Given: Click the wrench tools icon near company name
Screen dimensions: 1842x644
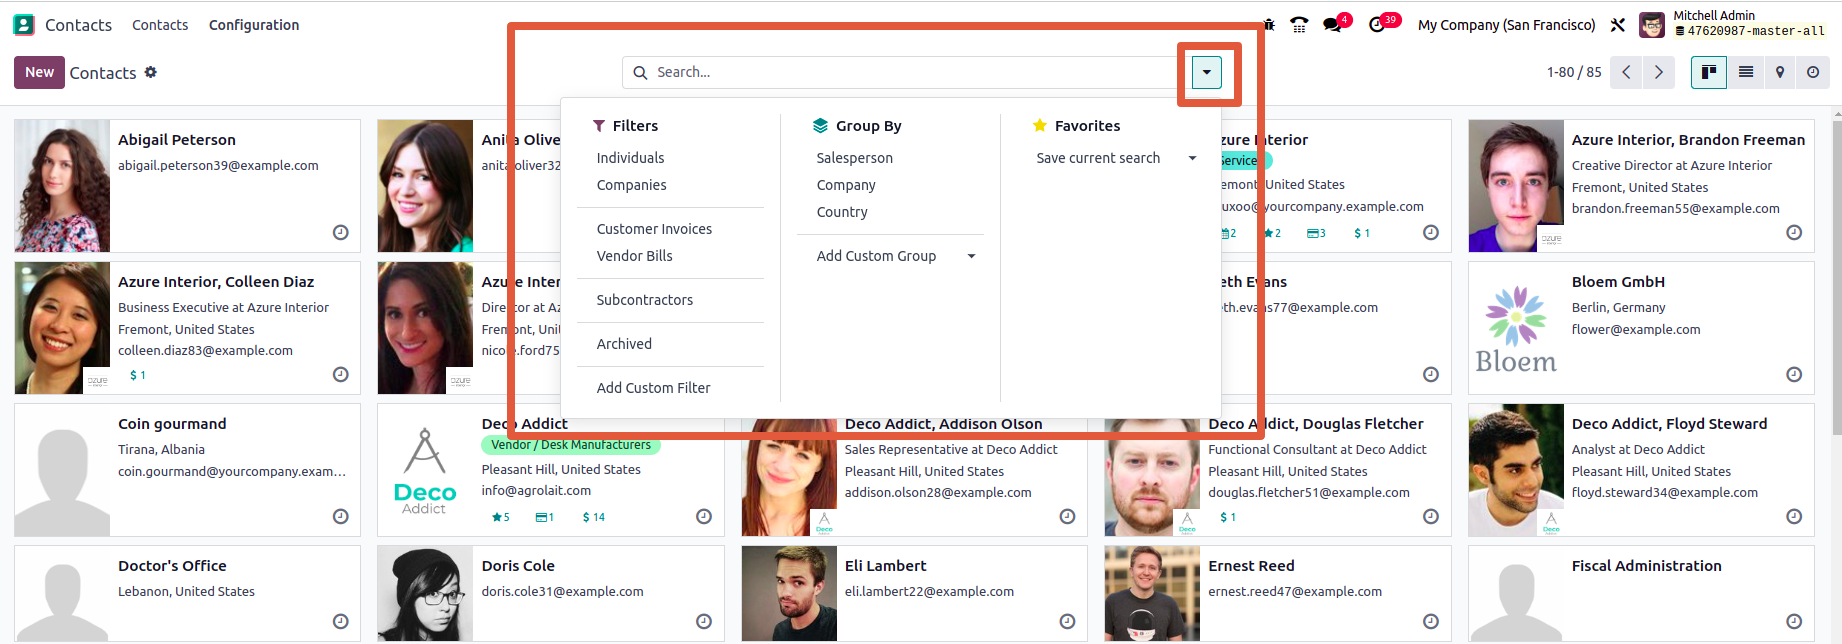Looking at the screenshot, I should tap(1618, 25).
